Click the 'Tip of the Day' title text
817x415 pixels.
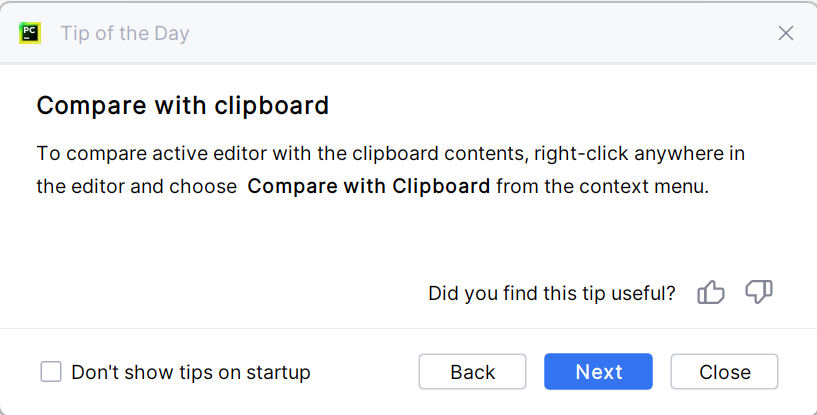tap(125, 33)
